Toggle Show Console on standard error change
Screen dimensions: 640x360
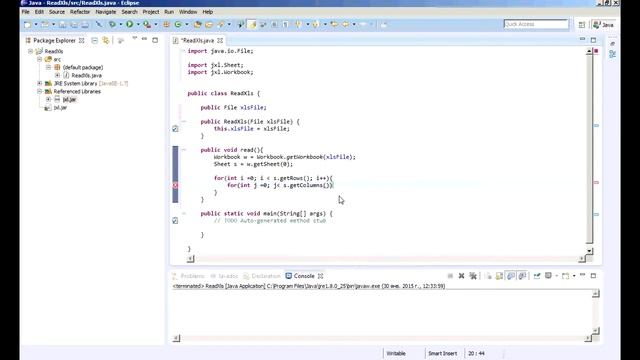point(522,276)
